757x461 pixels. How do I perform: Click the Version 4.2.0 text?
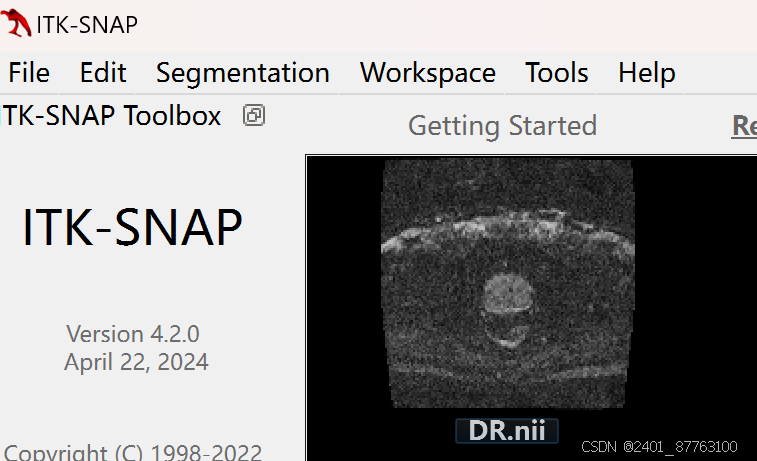pos(133,334)
